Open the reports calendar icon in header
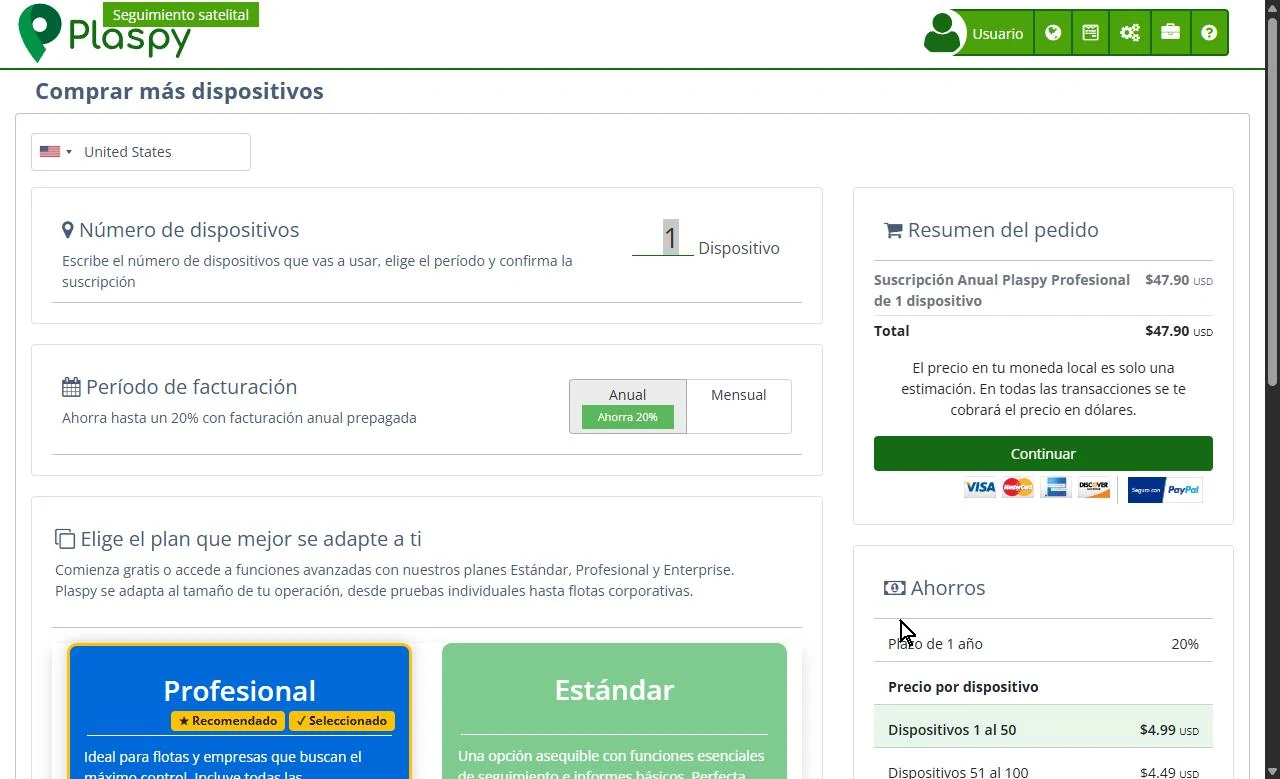Viewport: 1280px width, 779px height. click(x=1091, y=33)
